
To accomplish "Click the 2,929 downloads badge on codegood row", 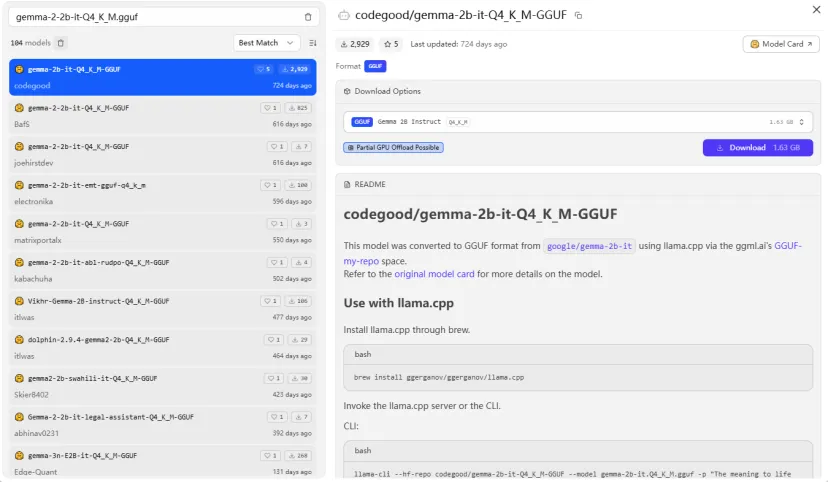I will click(295, 69).
